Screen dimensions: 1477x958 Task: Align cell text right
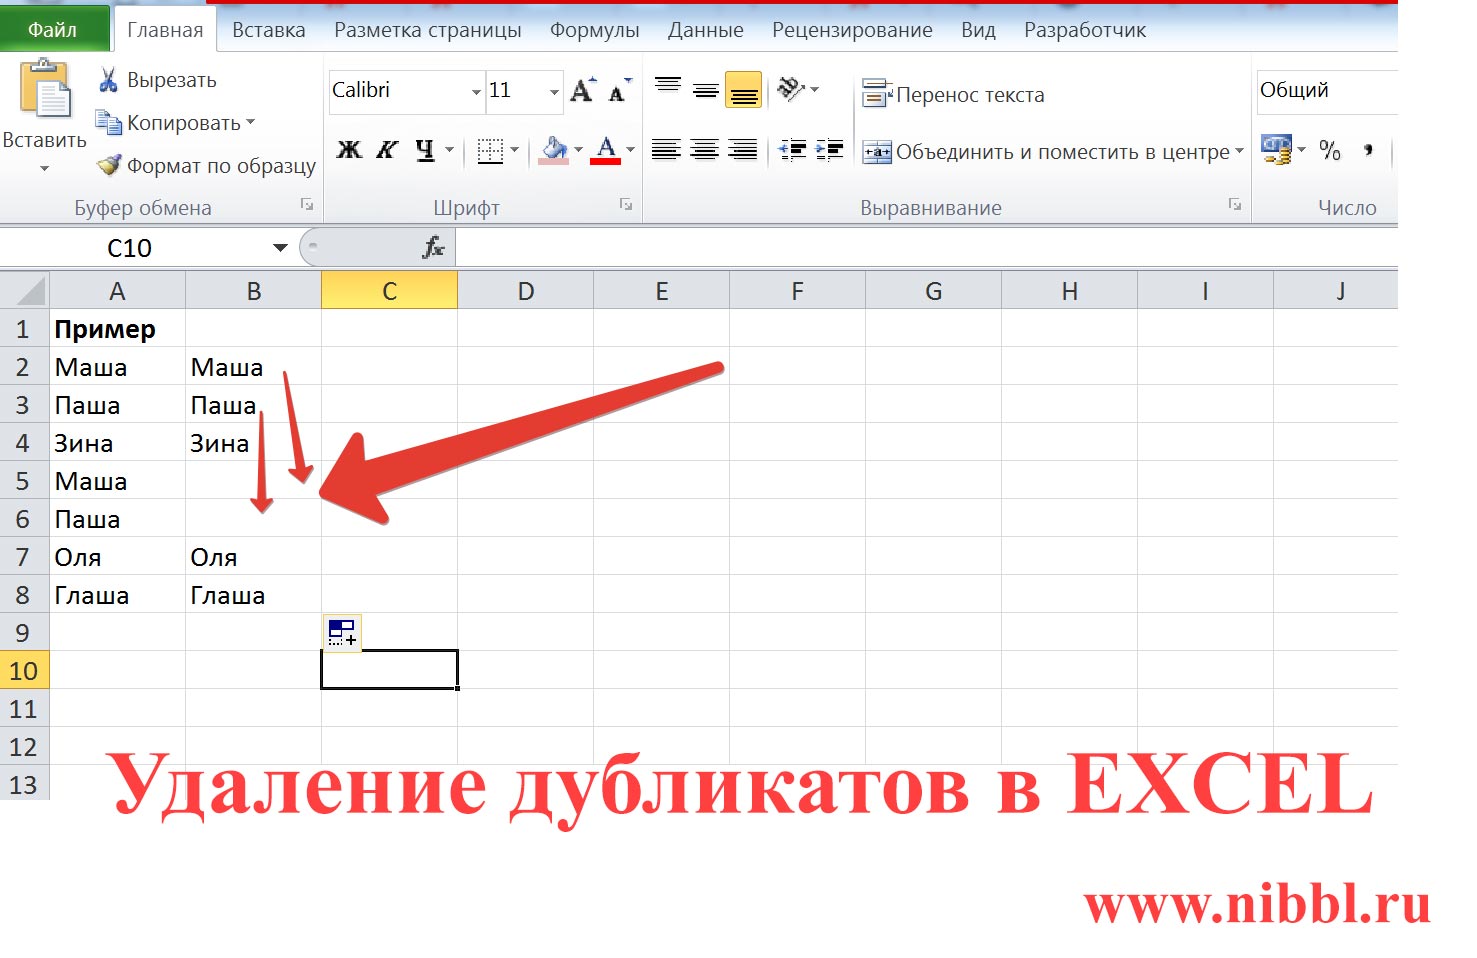pyautogui.click(x=742, y=150)
